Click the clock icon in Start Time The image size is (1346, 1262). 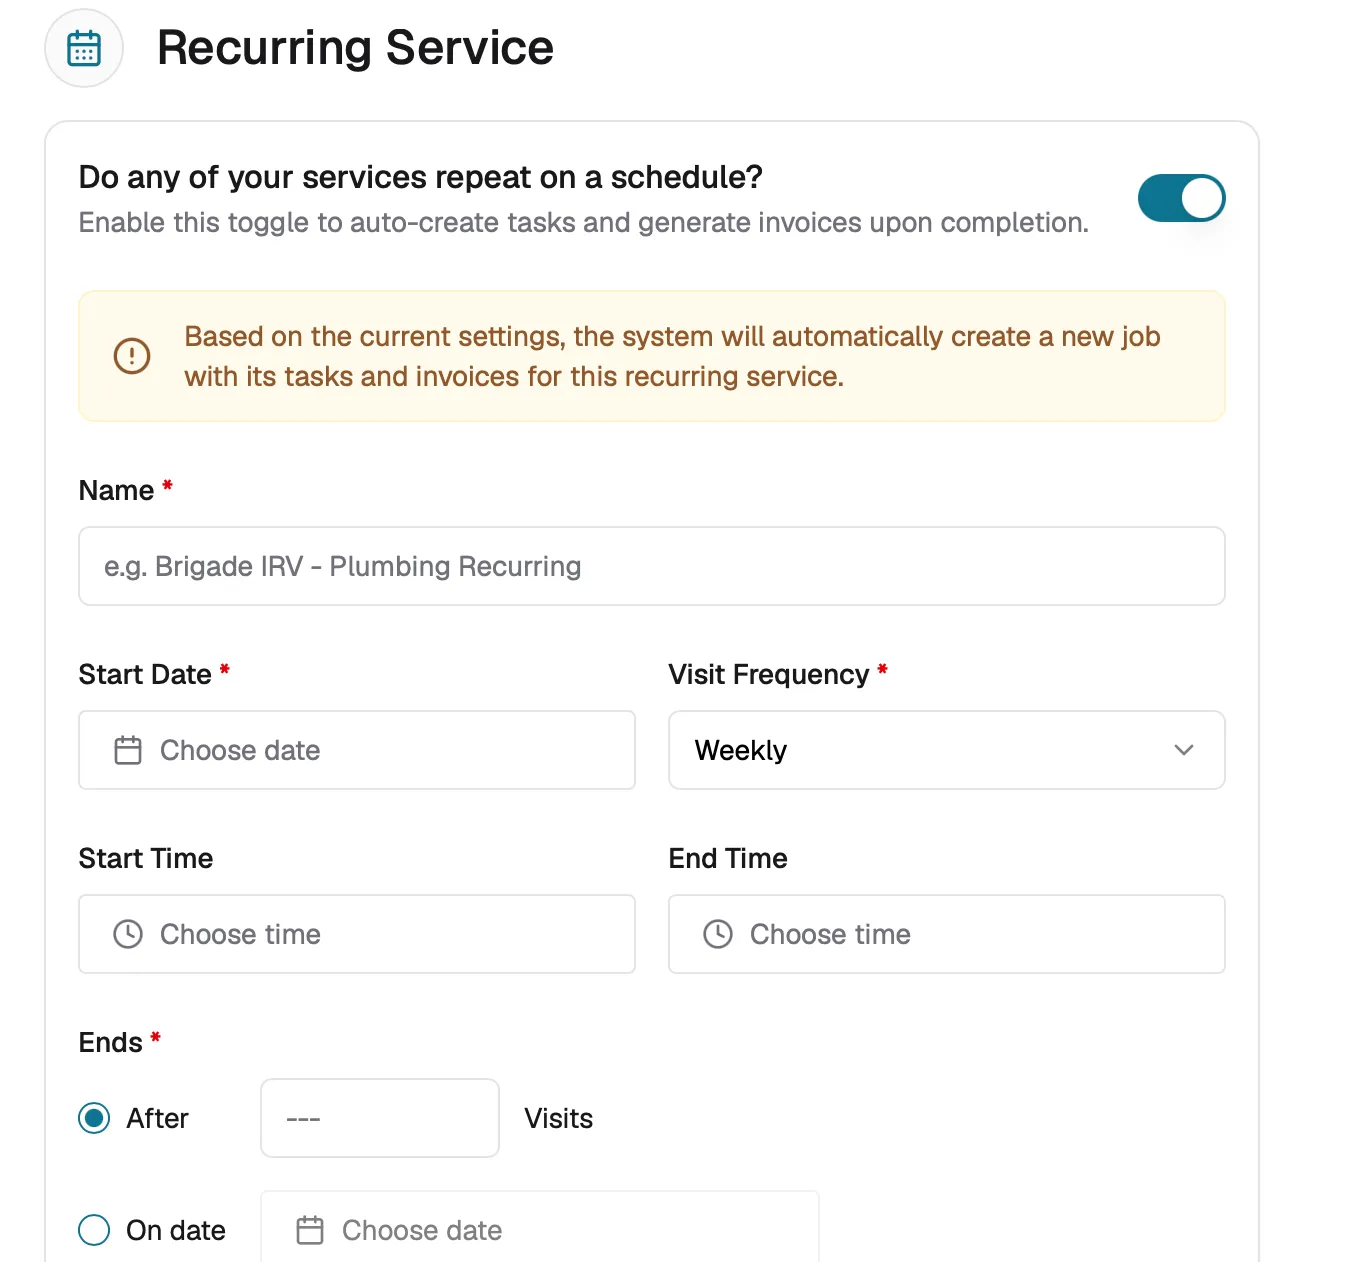[x=128, y=934]
